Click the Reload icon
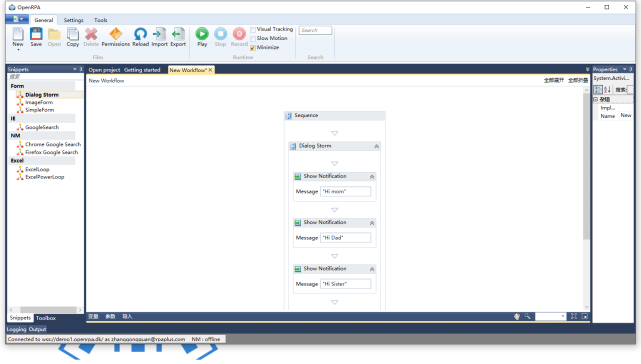 coord(140,34)
